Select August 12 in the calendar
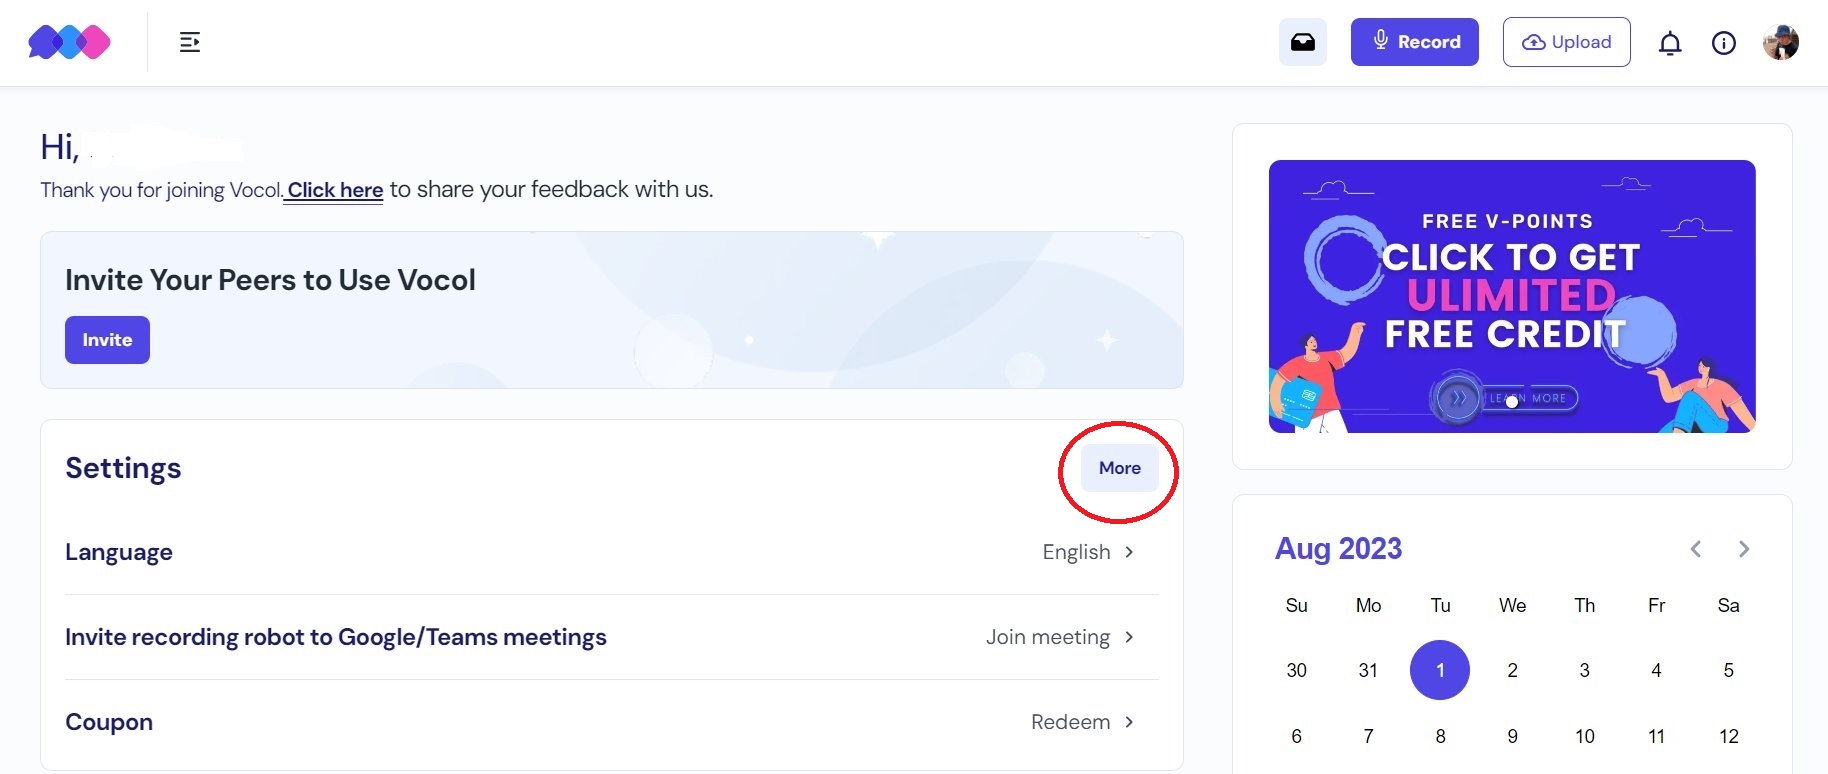 pyautogui.click(x=1728, y=736)
